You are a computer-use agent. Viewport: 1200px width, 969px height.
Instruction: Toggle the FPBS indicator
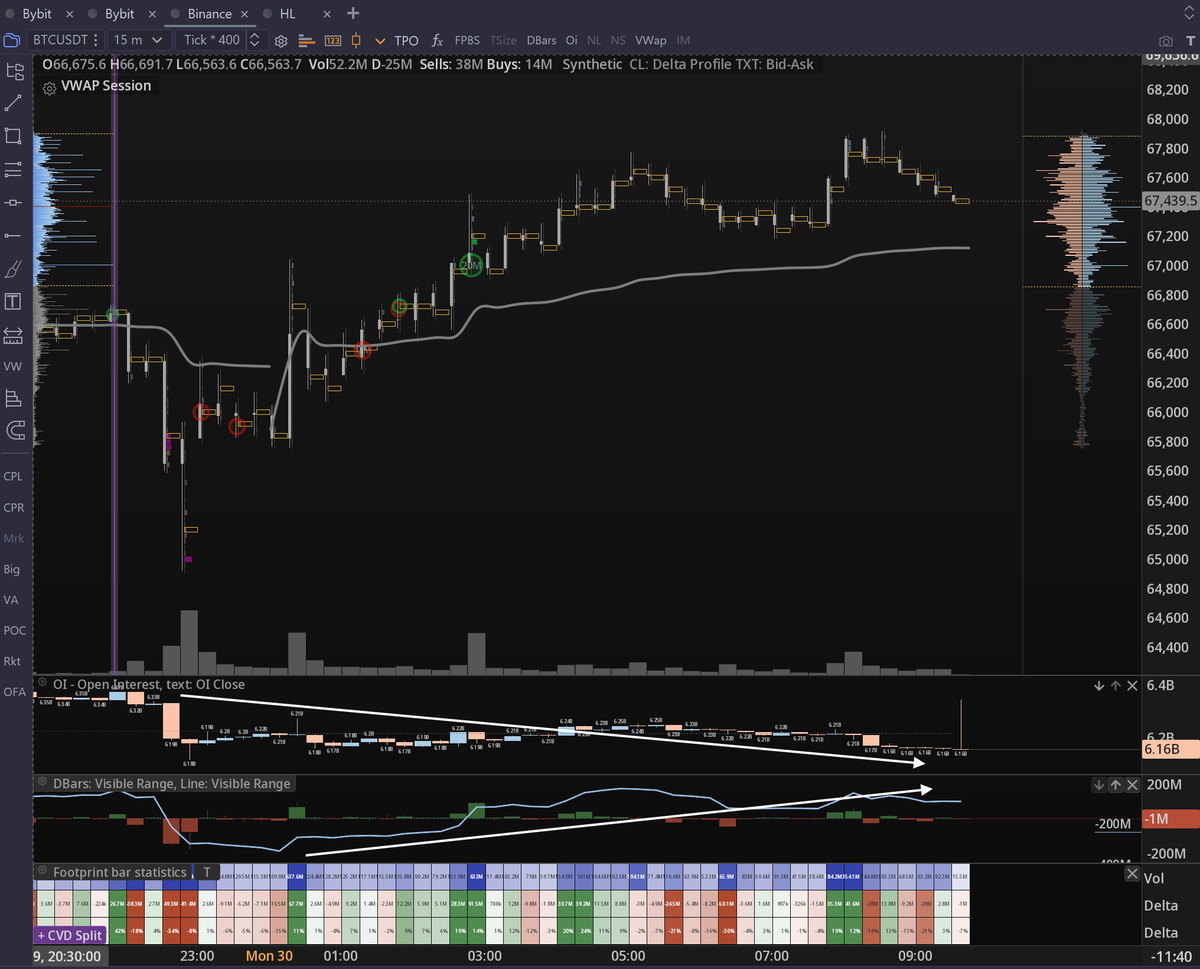(467, 41)
